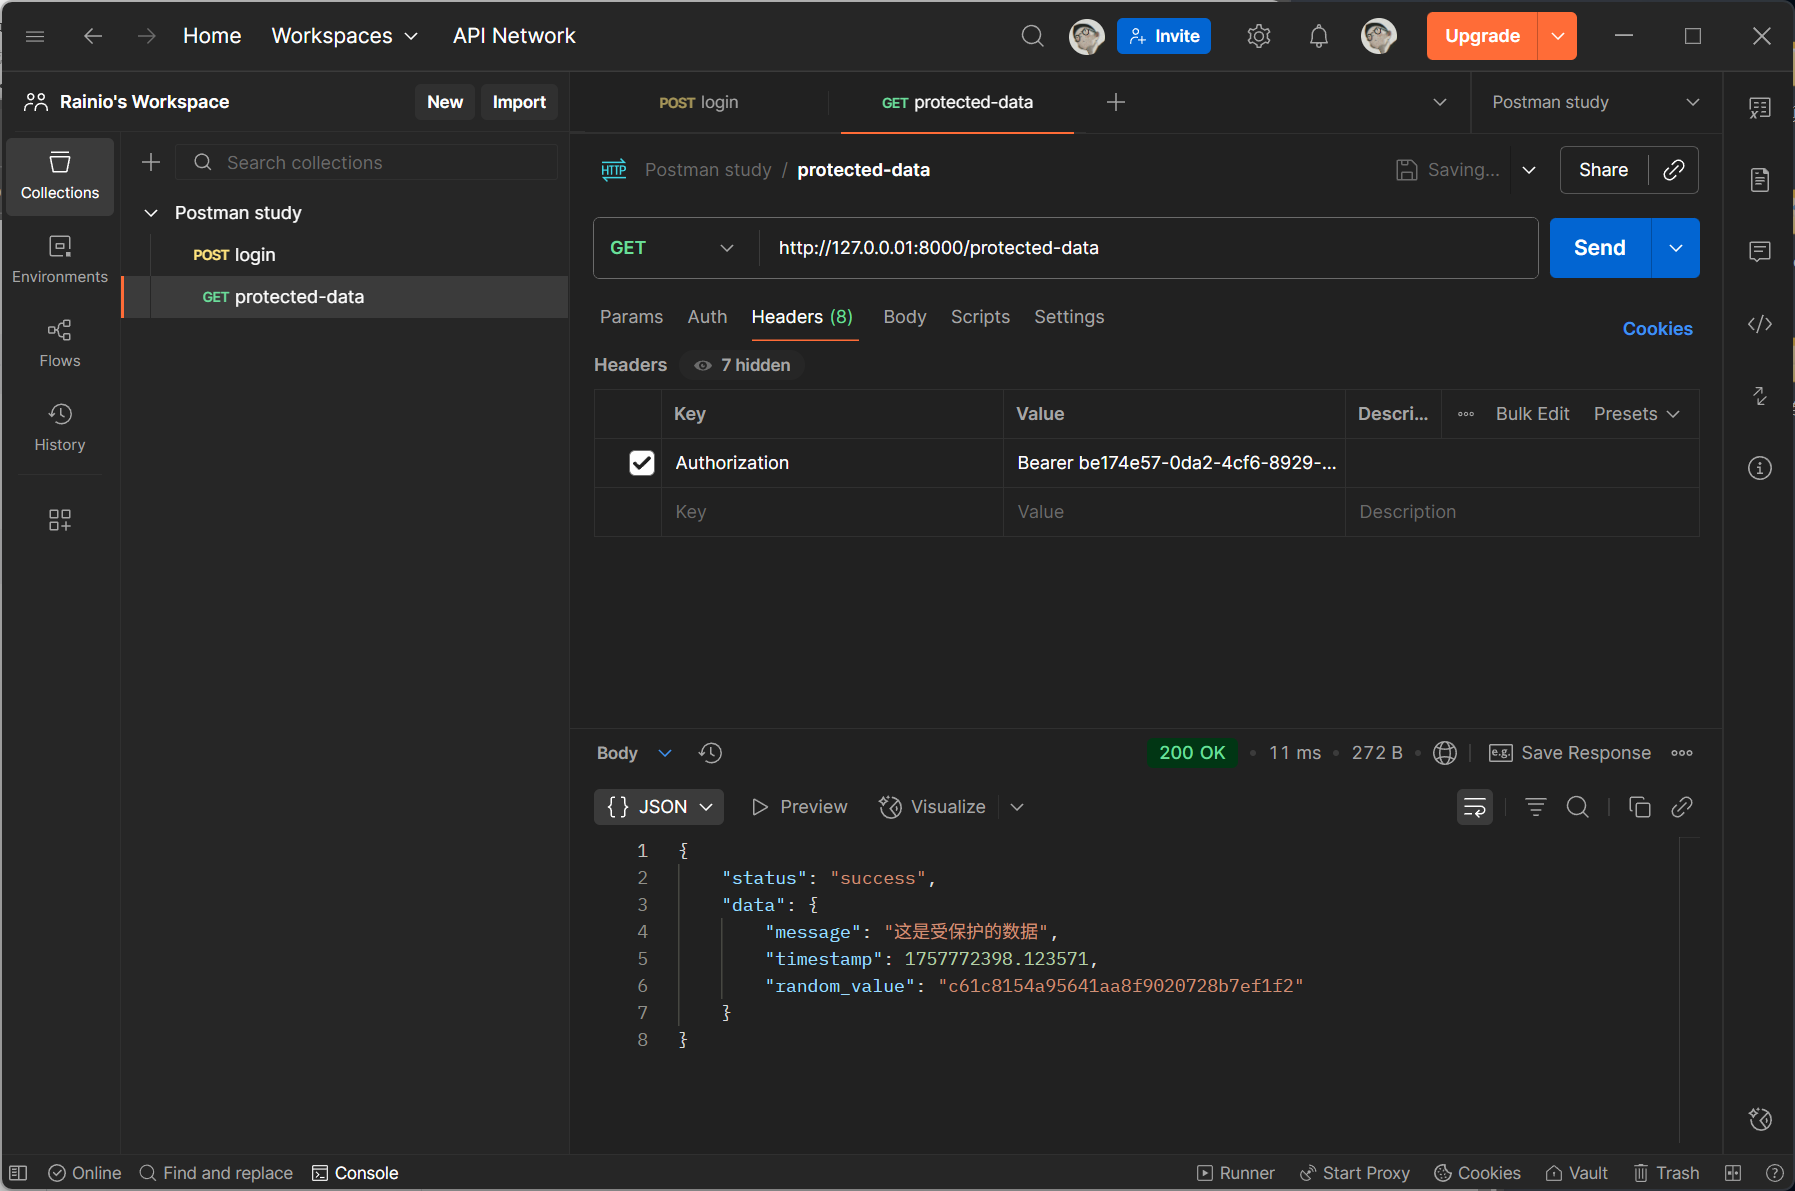This screenshot has width=1795, height=1191.
Task: Click the Invite button
Action: tap(1164, 36)
